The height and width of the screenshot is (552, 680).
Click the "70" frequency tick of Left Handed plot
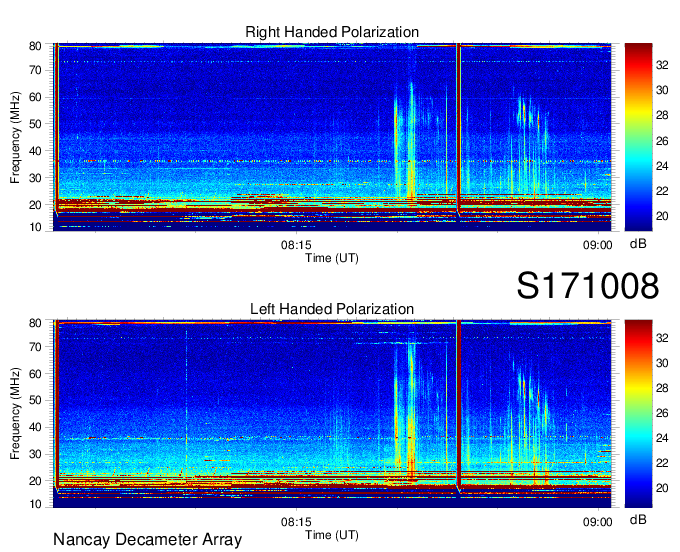pyautogui.click(x=35, y=347)
